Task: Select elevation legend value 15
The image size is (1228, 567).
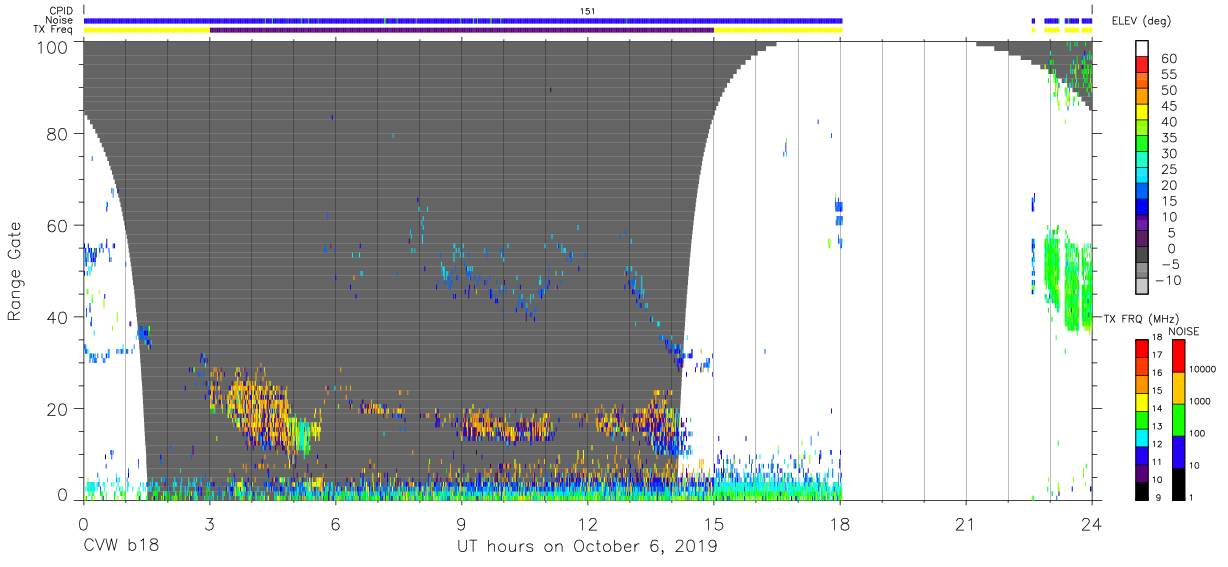Action: pos(1167,201)
